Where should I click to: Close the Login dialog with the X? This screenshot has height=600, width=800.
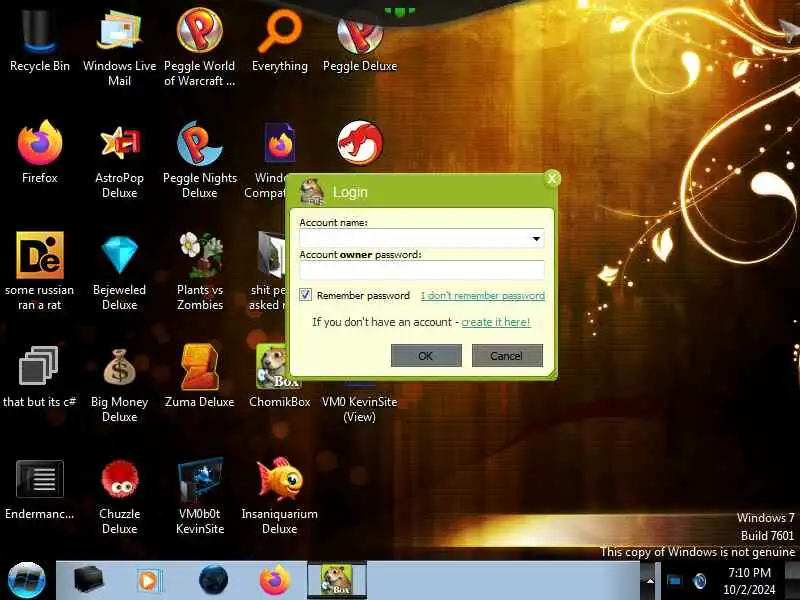552,179
